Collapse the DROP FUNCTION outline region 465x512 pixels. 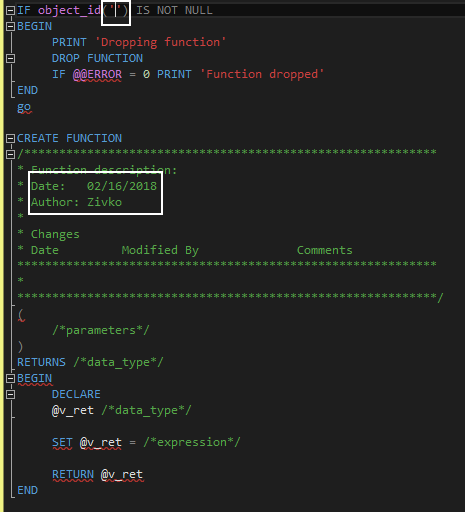[x=11, y=58]
